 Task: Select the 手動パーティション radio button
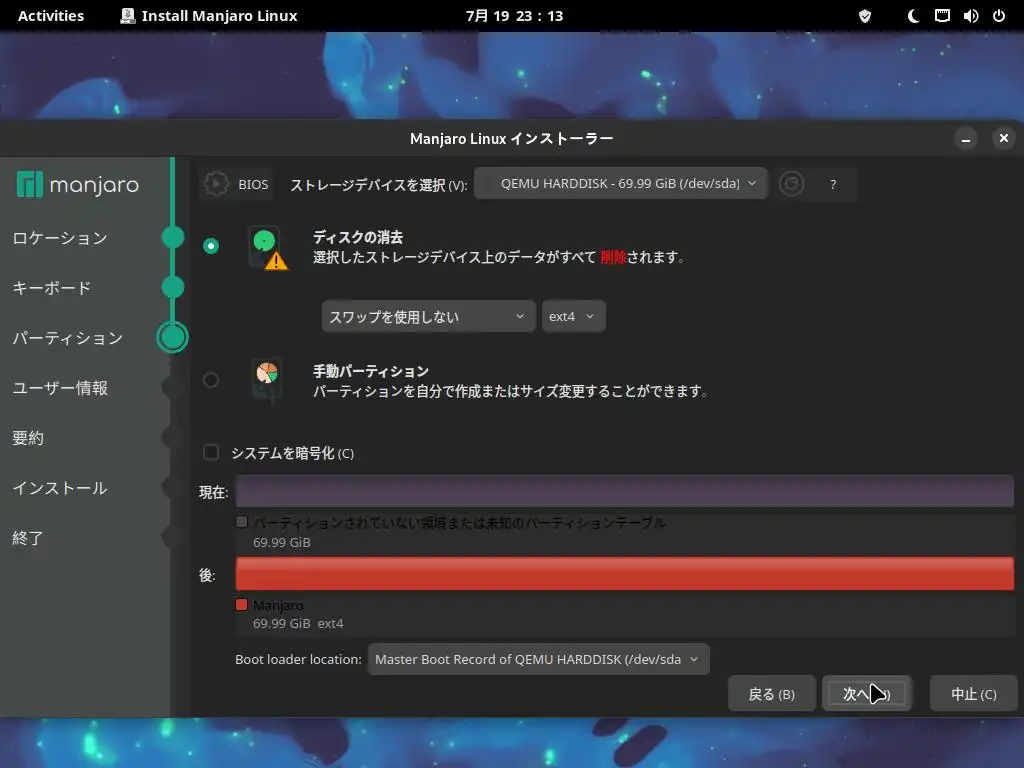(211, 379)
